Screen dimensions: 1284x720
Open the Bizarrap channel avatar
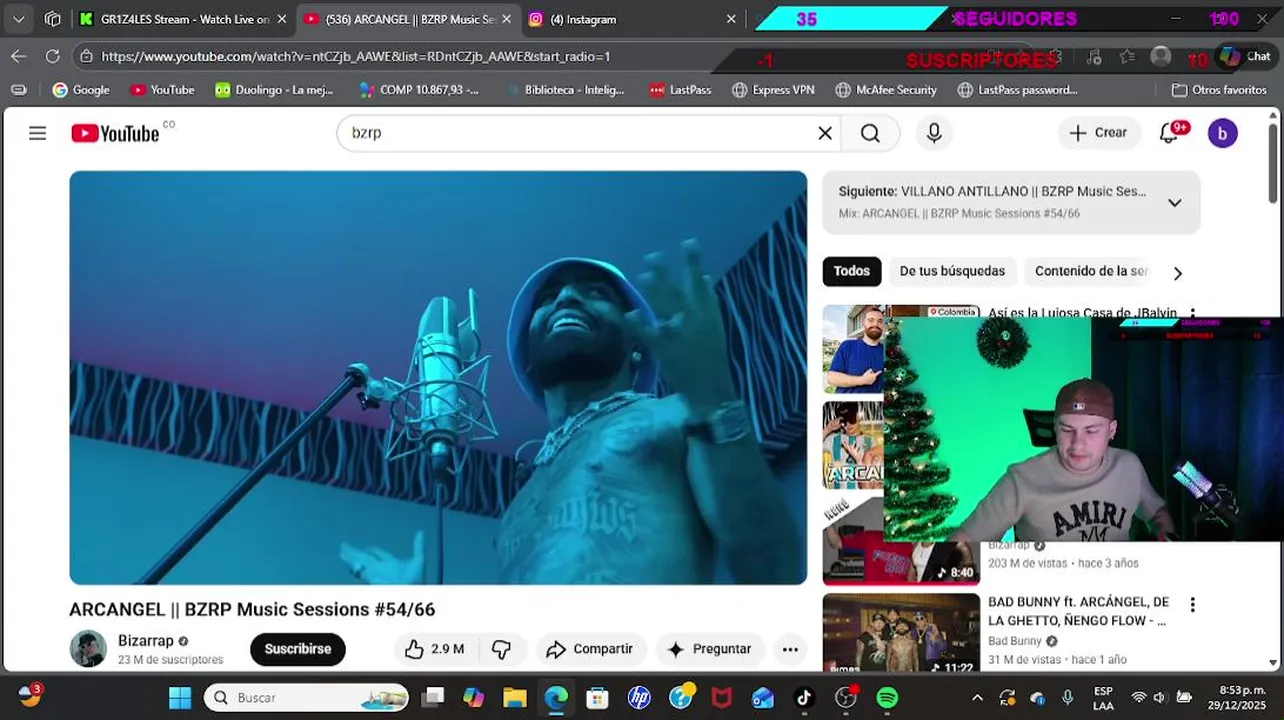(x=88, y=649)
